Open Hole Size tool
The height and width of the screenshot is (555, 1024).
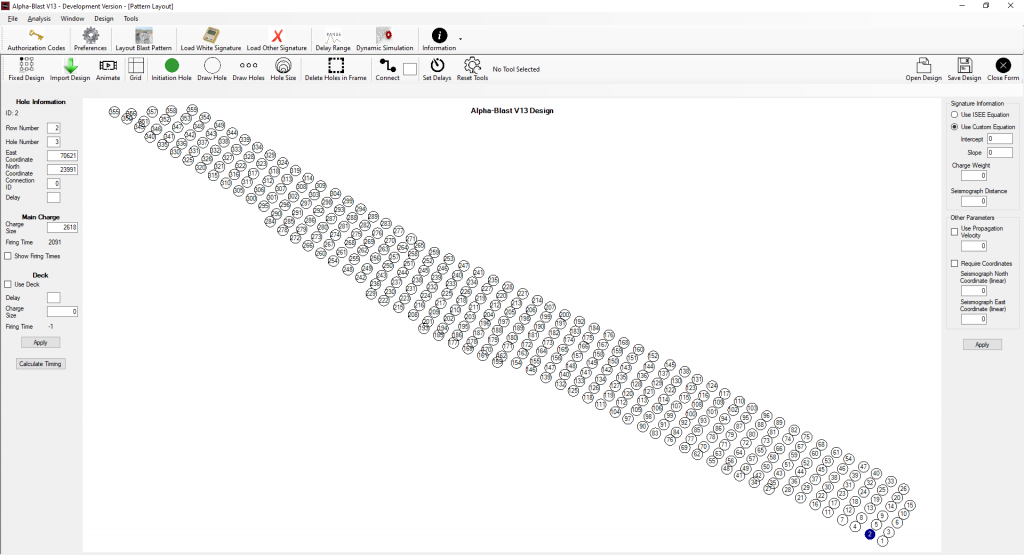click(x=283, y=69)
